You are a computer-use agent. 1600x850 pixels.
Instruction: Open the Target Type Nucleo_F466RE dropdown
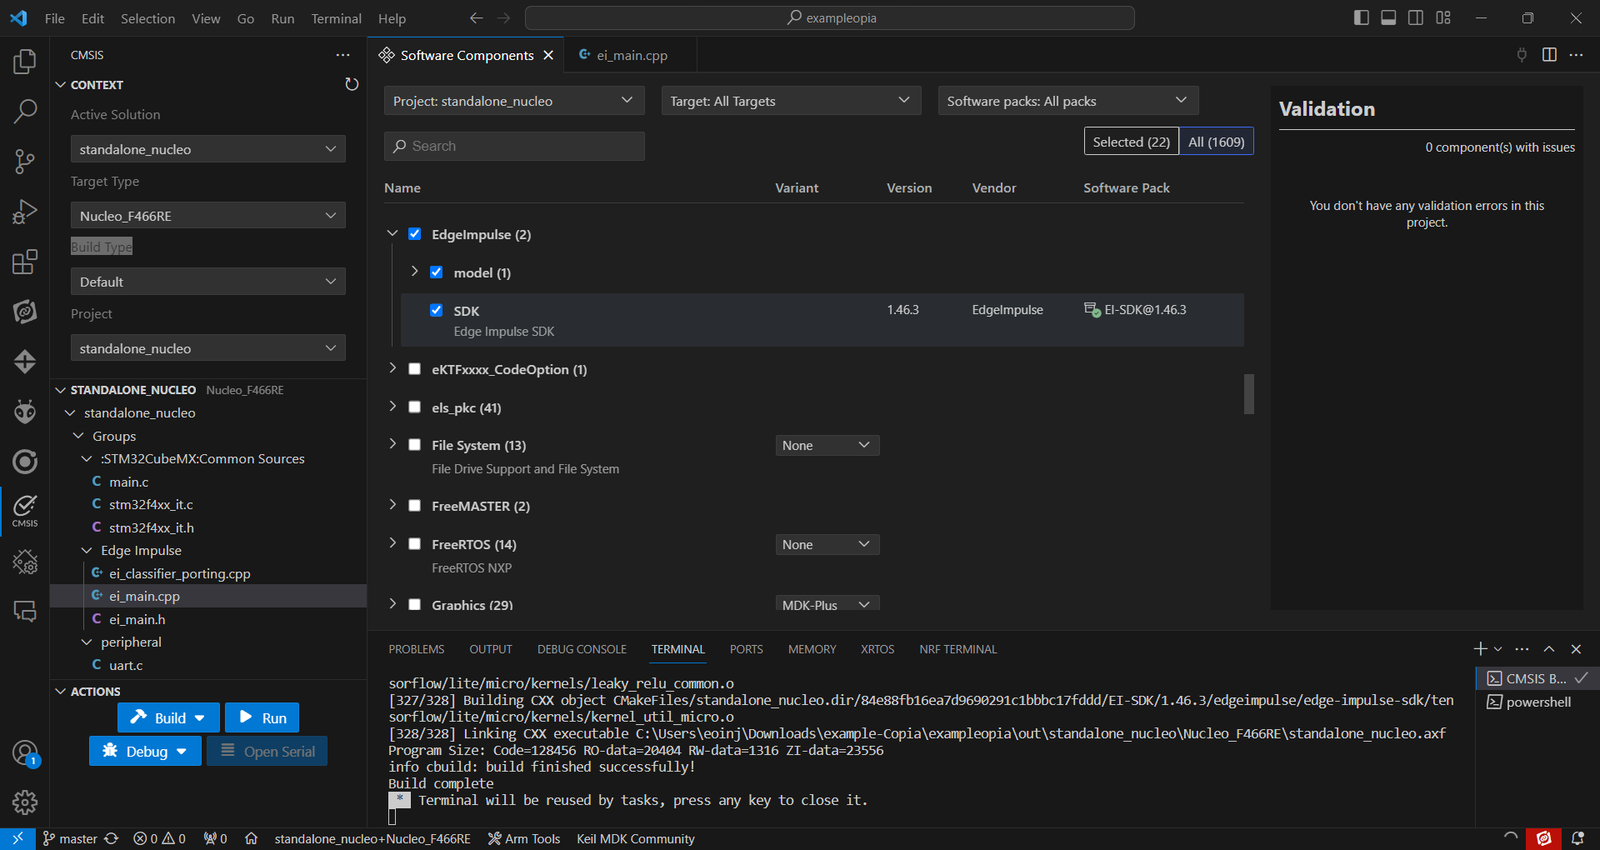tap(208, 216)
